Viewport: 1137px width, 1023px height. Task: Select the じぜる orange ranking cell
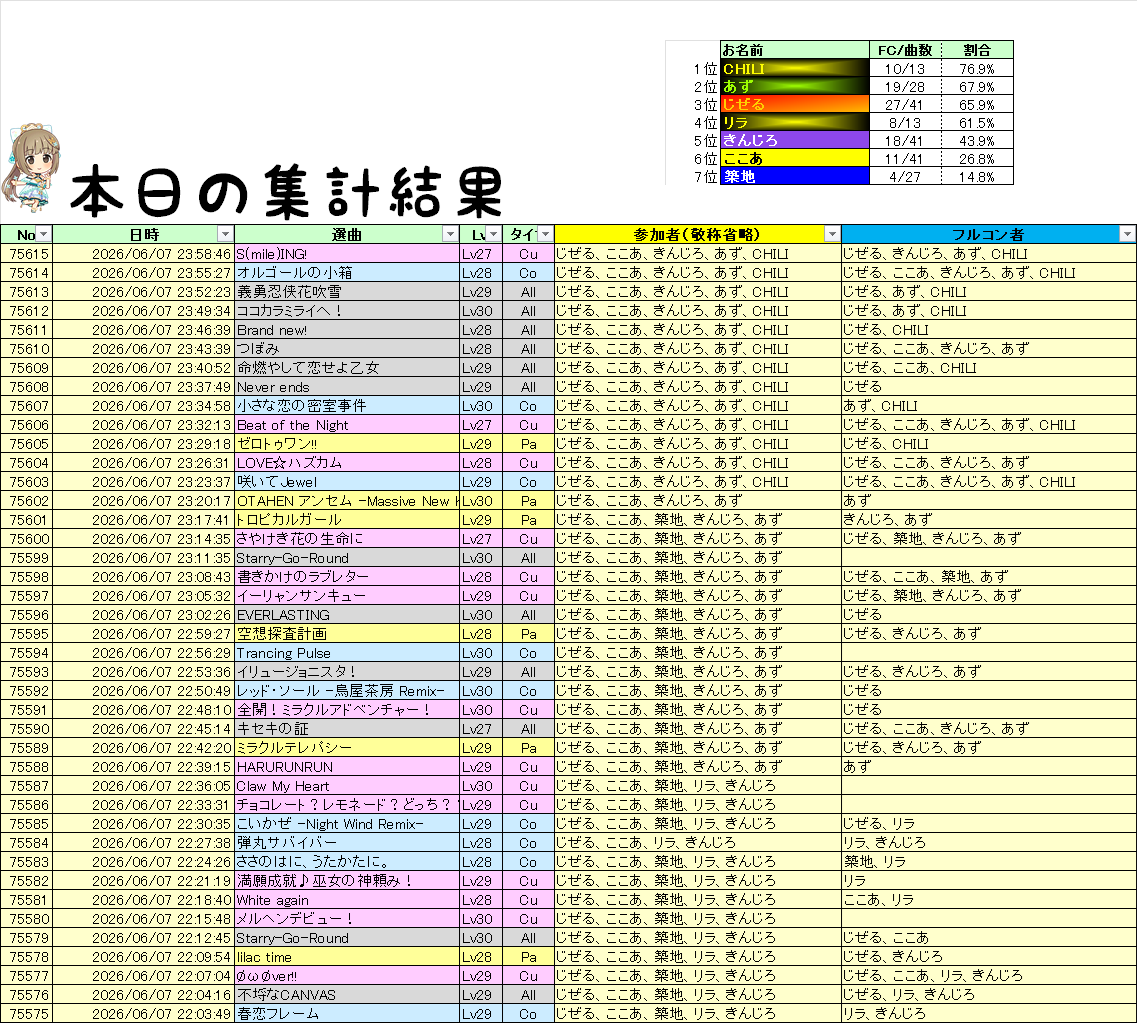click(795, 104)
